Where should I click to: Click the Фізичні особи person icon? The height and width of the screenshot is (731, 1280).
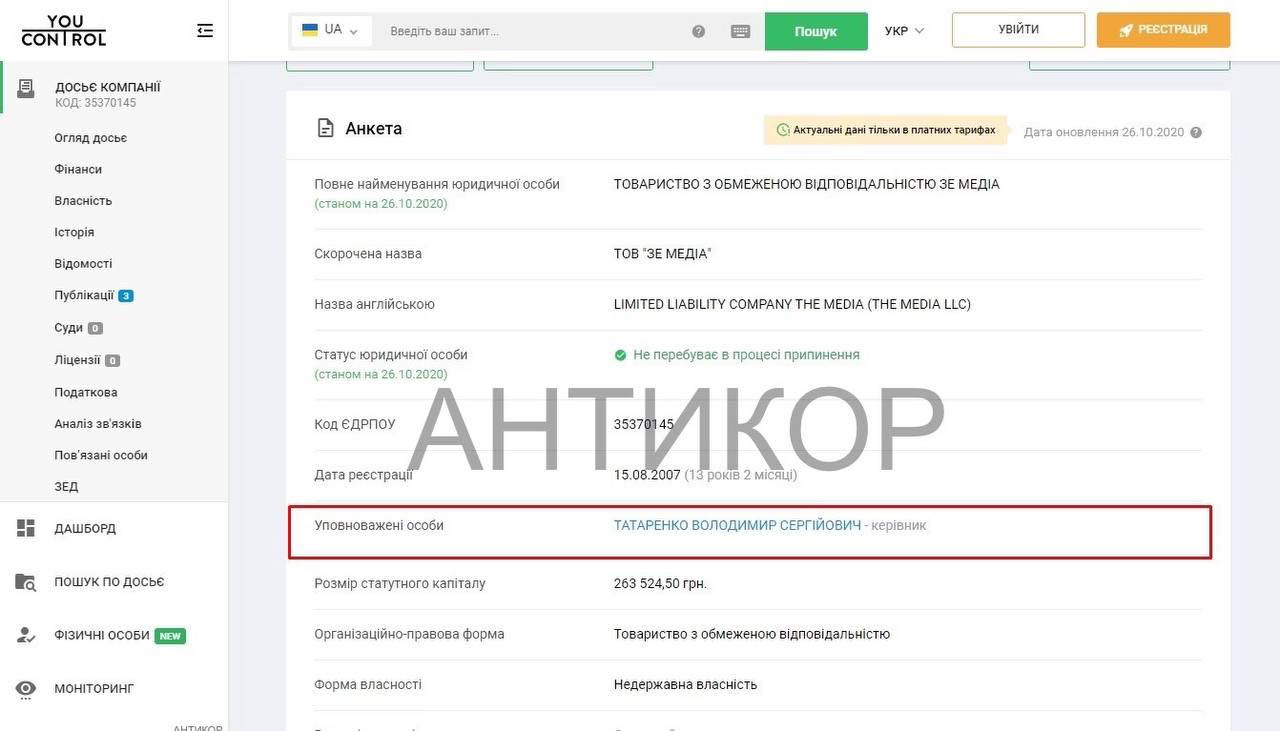click(26, 635)
